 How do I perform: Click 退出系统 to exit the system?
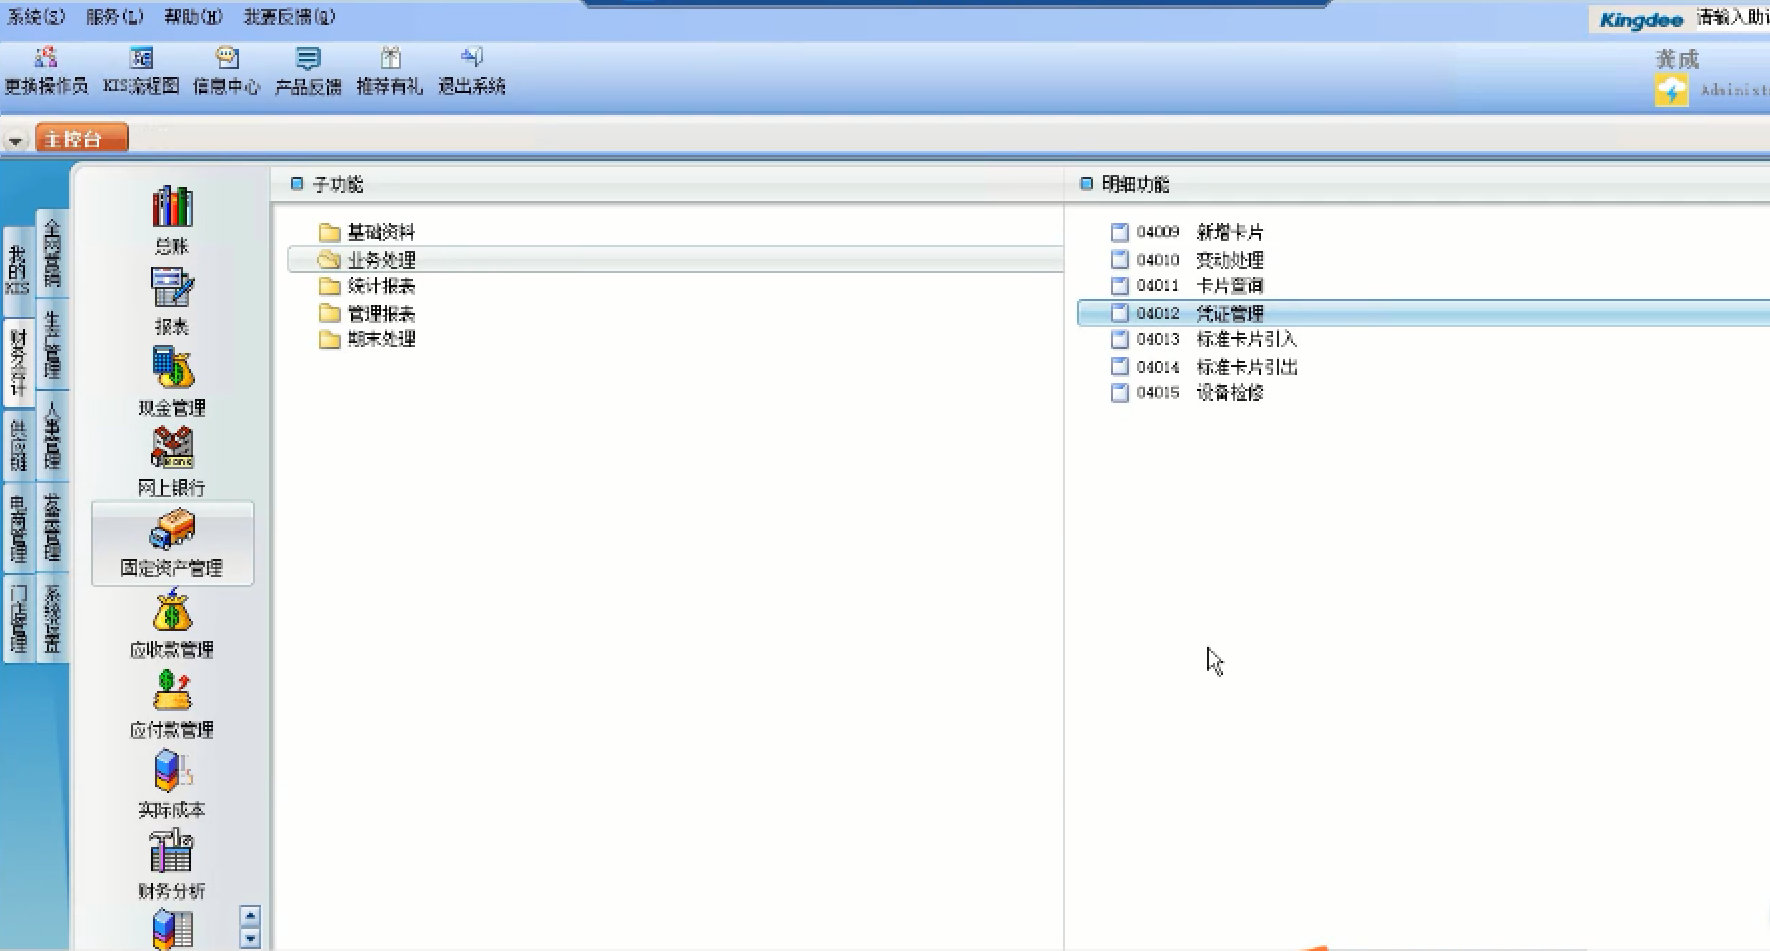point(472,70)
